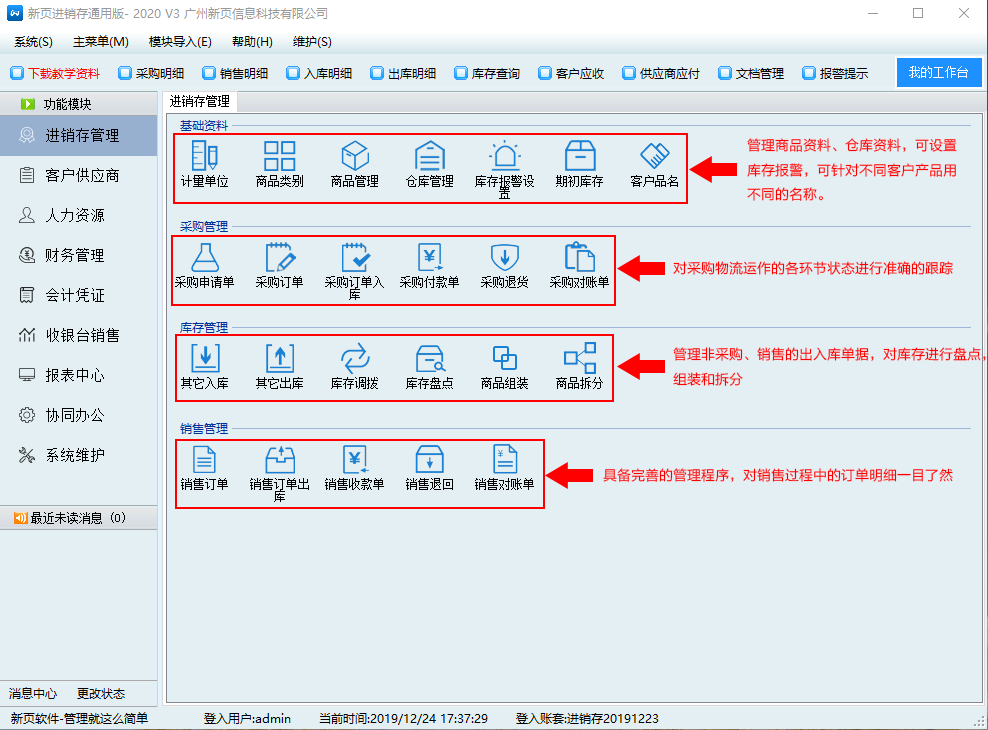This screenshot has height=730, width=988.
Task: Open 采购申请单 purchase request icon
Action: [205, 265]
